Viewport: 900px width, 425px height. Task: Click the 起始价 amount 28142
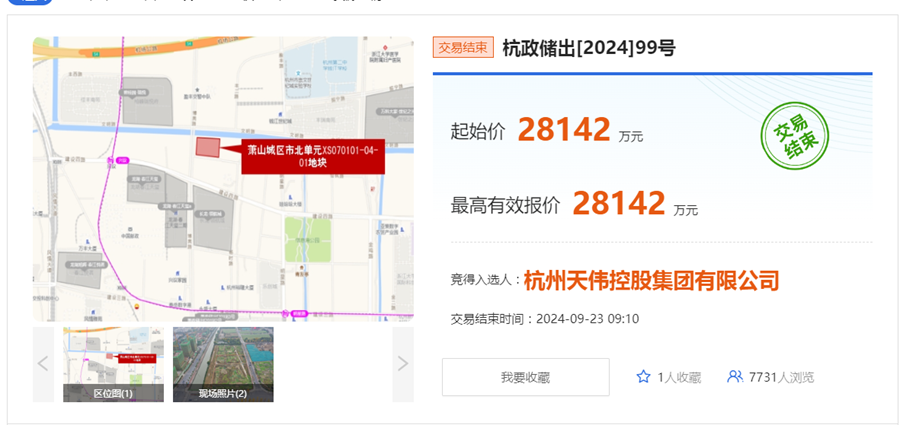(x=564, y=130)
